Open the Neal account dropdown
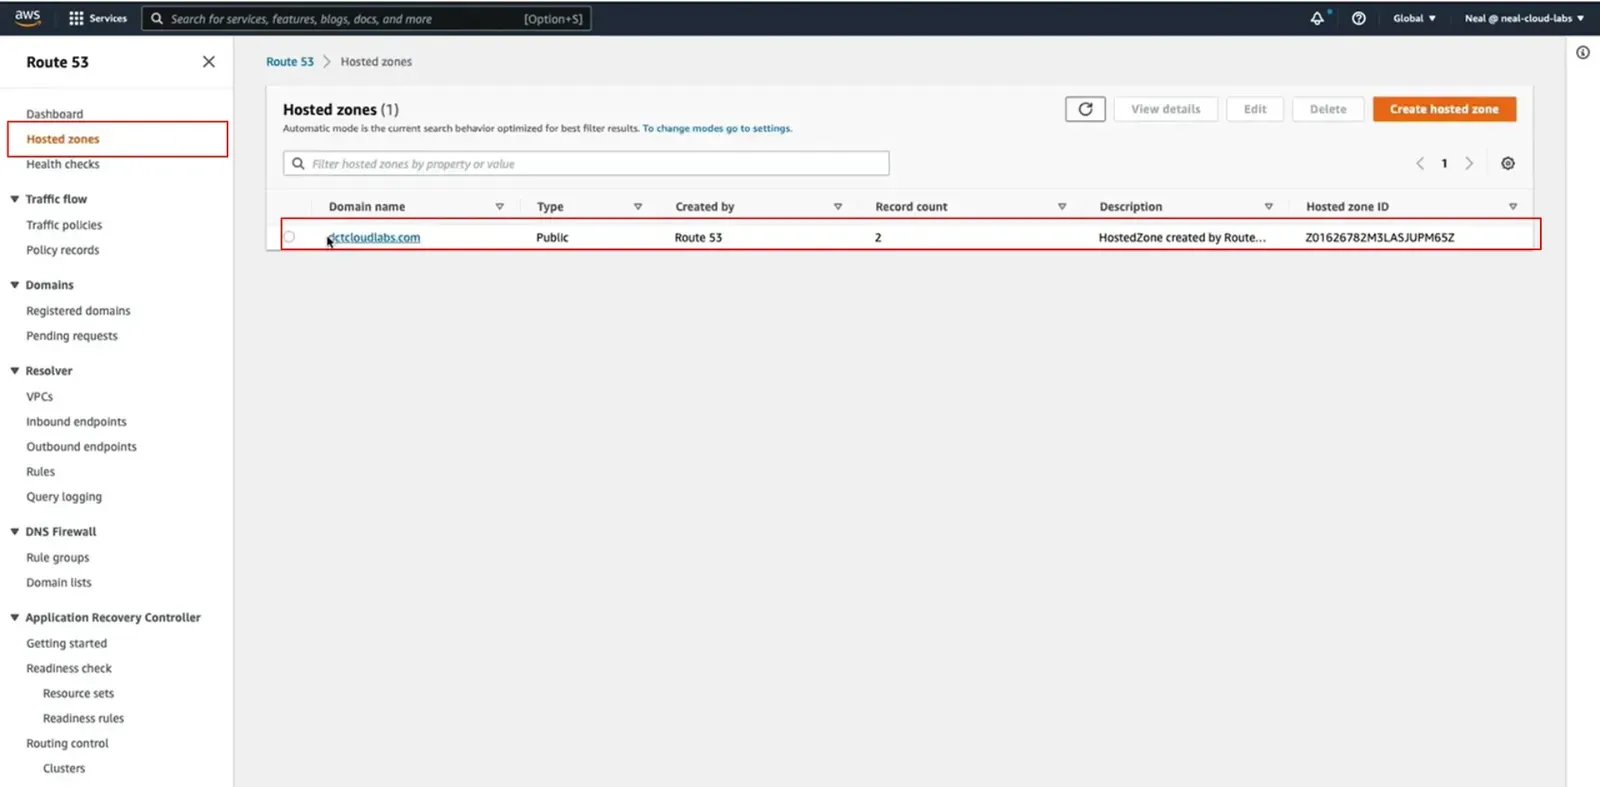 coord(1524,18)
